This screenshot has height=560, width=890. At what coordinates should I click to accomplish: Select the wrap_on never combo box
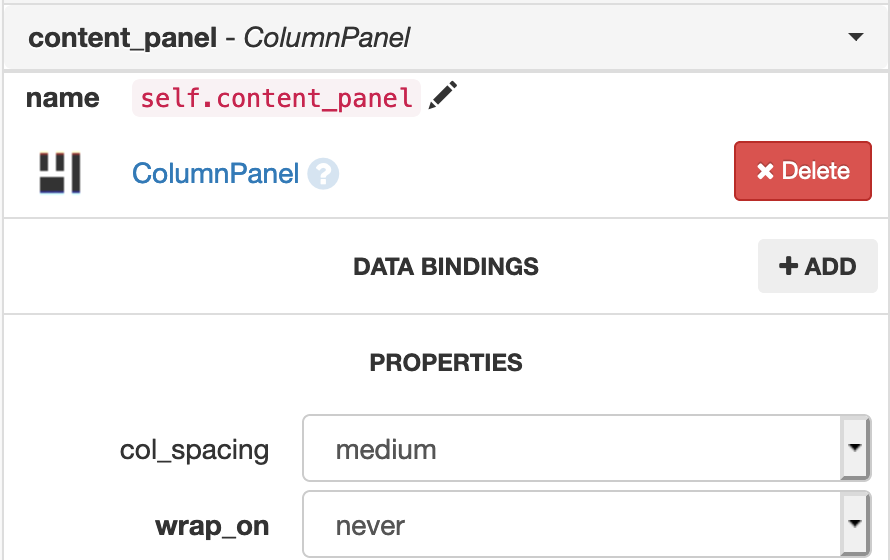586,524
